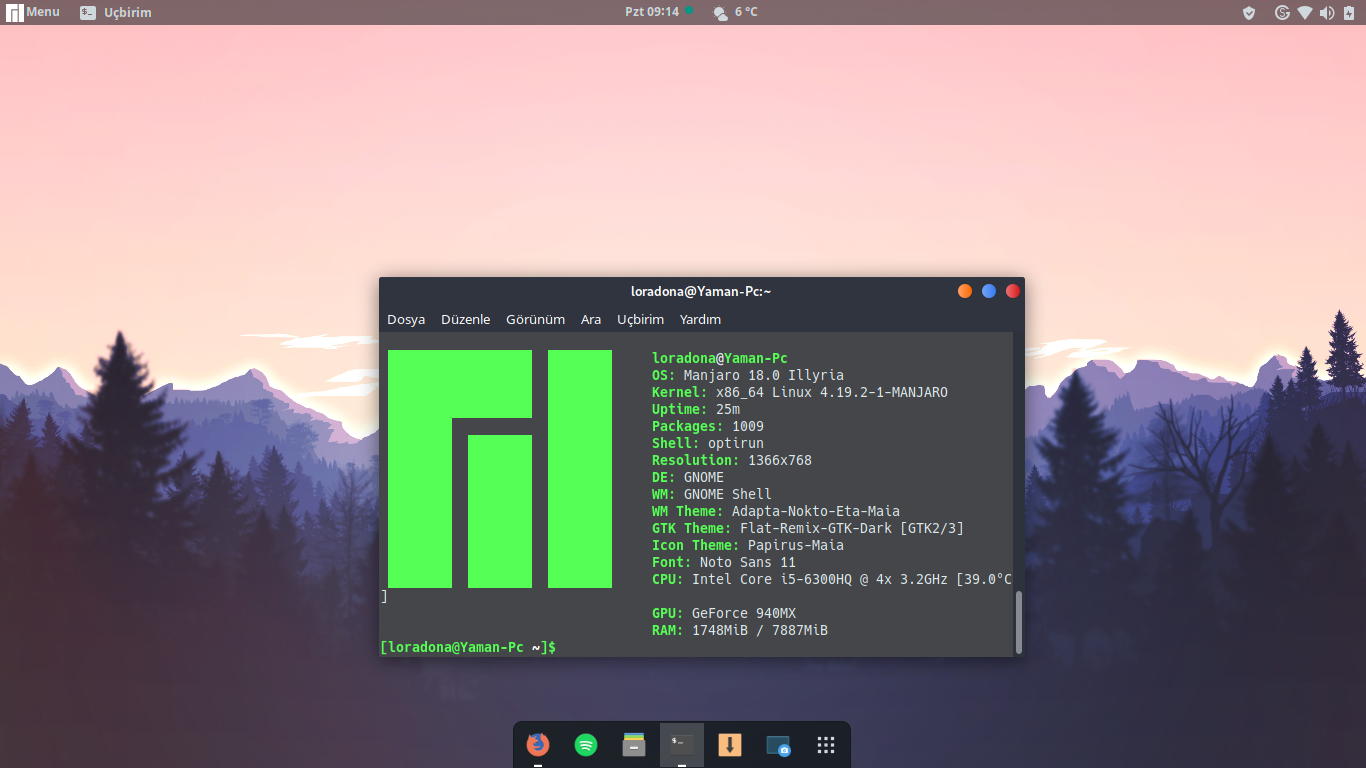Click the Resolution value '1366x768'
The height and width of the screenshot is (768, 1366).
click(x=780, y=460)
